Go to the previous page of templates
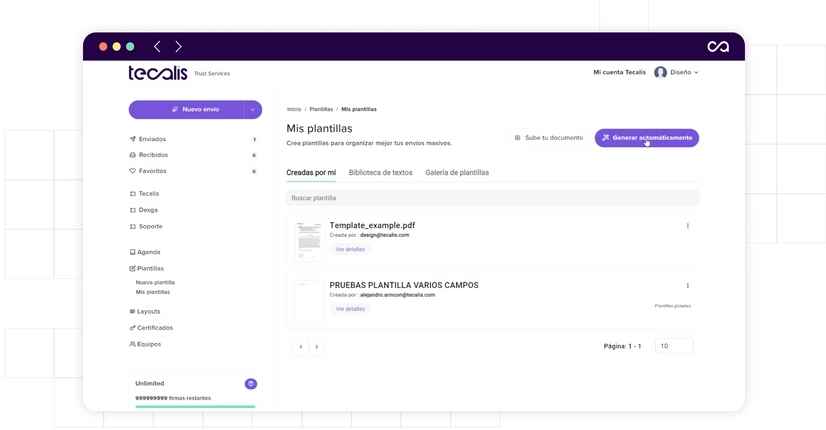Image resolution: width=826 pixels, height=430 pixels. (301, 347)
